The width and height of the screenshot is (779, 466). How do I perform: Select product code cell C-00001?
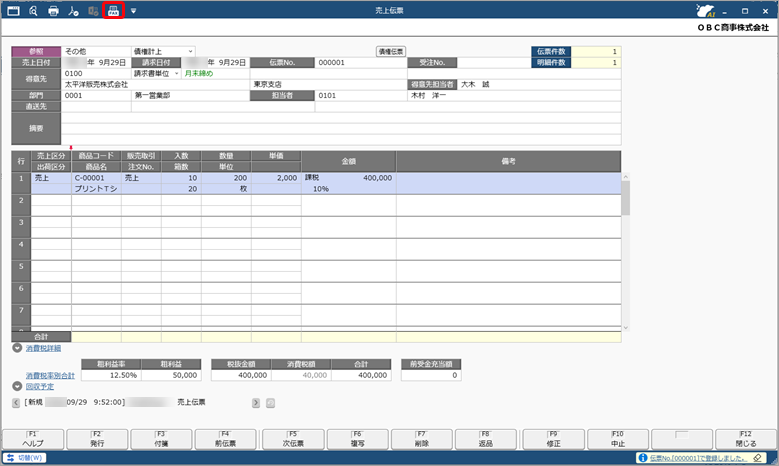(96, 177)
